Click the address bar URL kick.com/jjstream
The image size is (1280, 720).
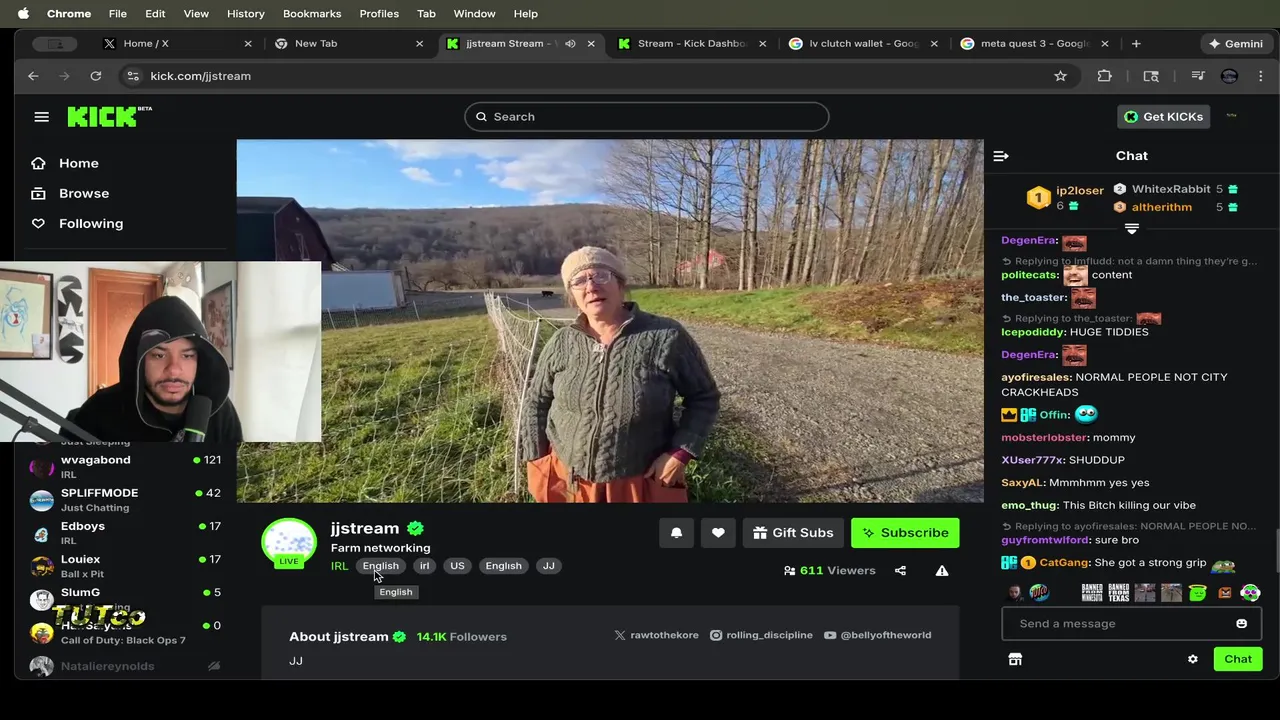200,76
